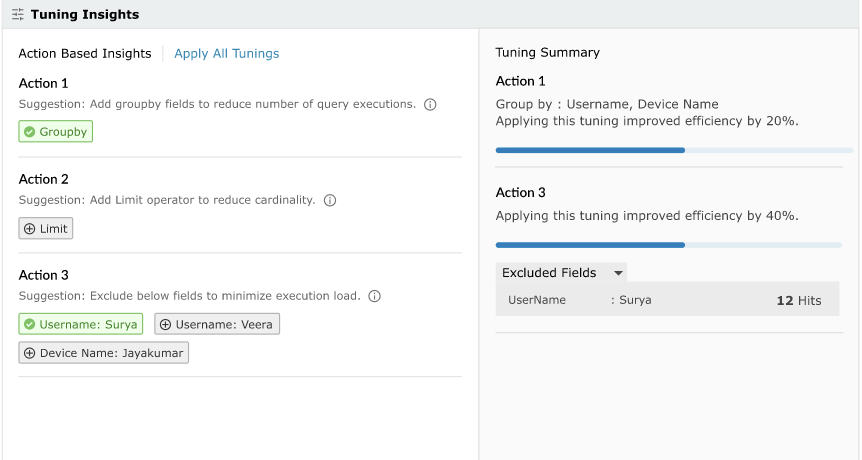This screenshot has height=460, width=862.
Task: Enable the Limit tuning chip
Action: 46,229
